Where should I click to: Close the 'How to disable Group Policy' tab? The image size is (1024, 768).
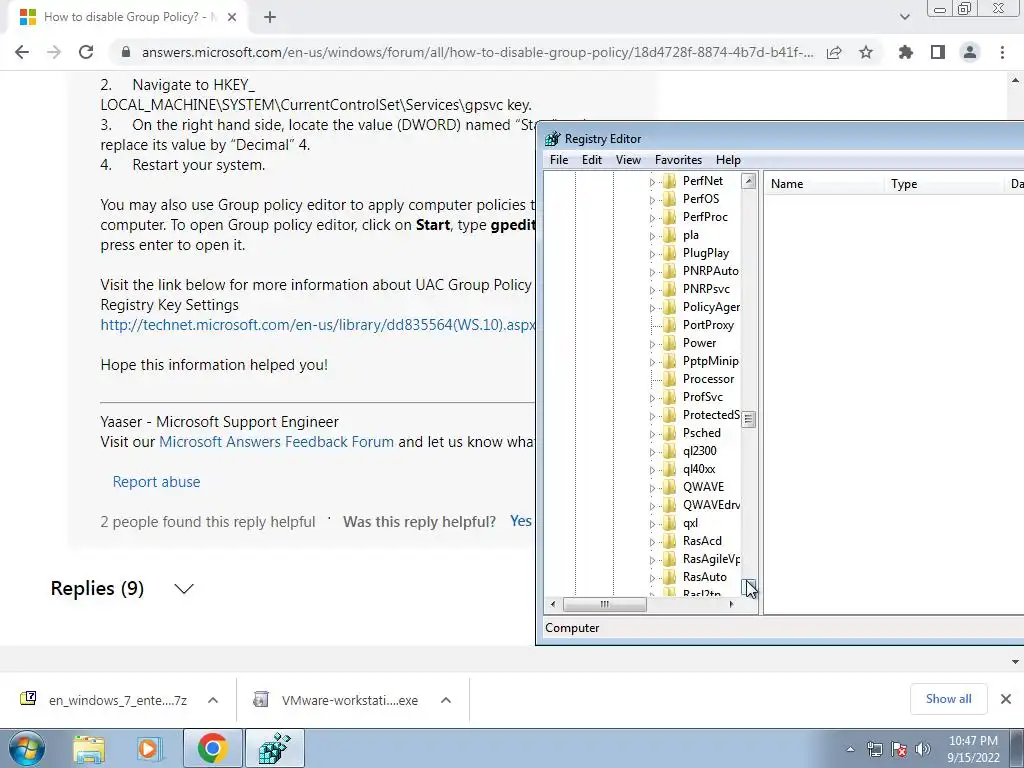click(x=232, y=17)
